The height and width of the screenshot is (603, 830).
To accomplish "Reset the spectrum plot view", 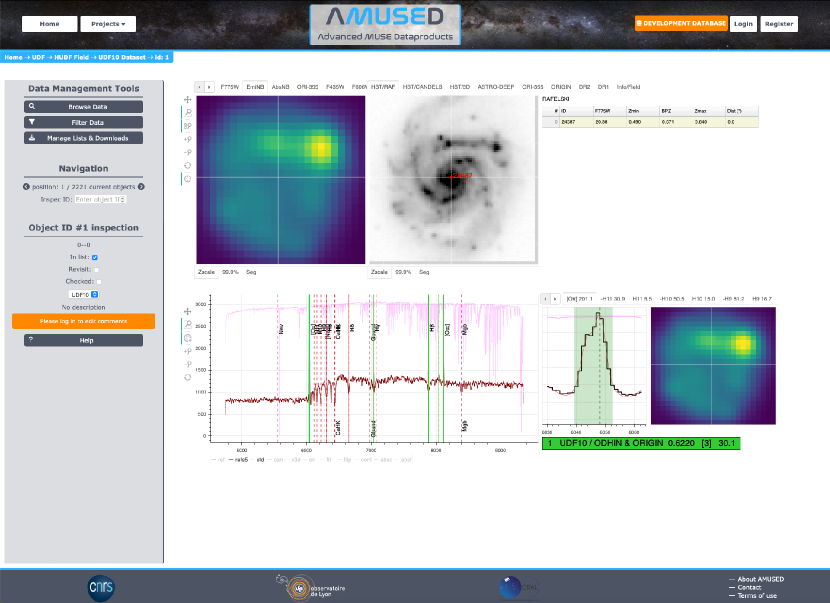I will [187, 377].
